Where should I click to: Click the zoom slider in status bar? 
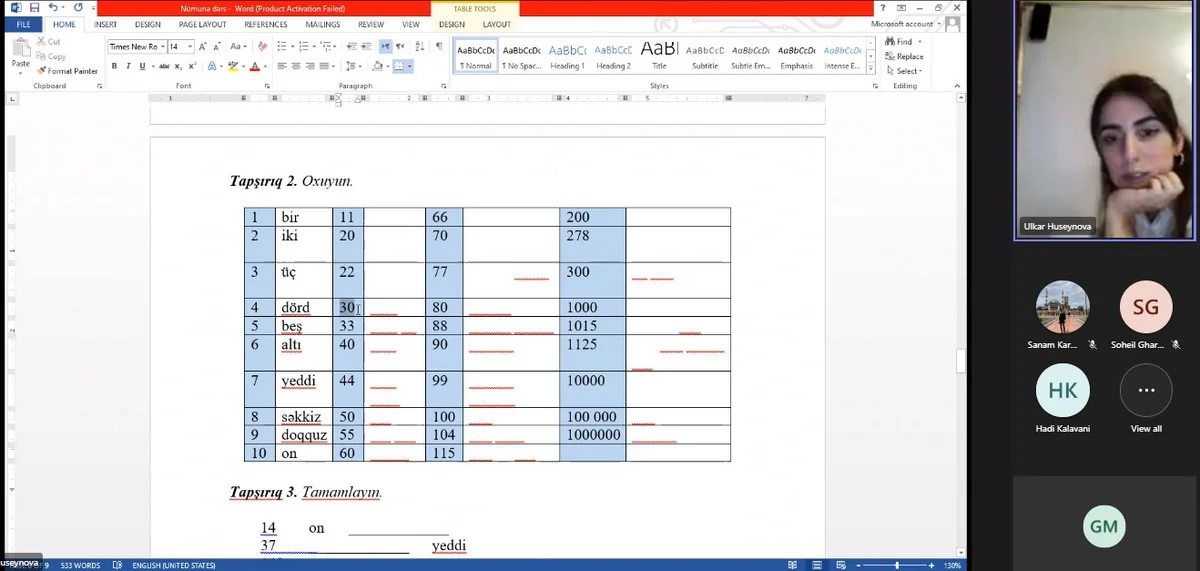pyautogui.click(x=897, y=565)
